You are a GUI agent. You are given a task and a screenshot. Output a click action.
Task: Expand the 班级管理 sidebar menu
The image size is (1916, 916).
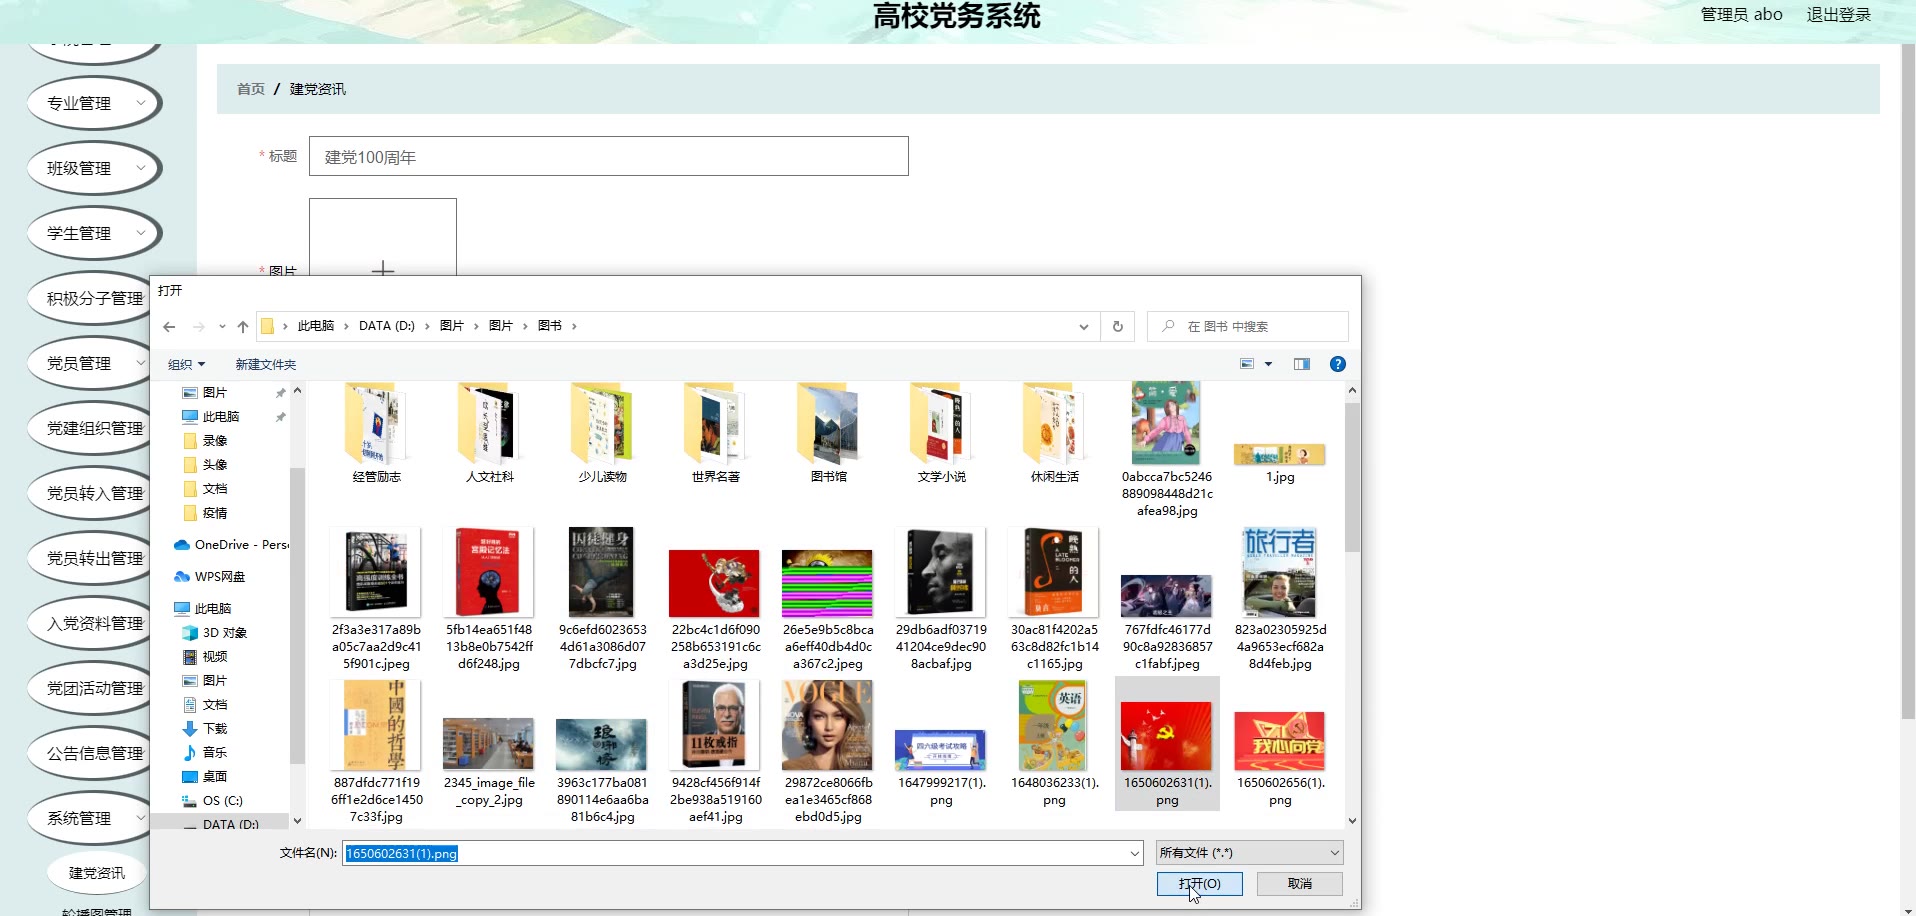(95, 168)
